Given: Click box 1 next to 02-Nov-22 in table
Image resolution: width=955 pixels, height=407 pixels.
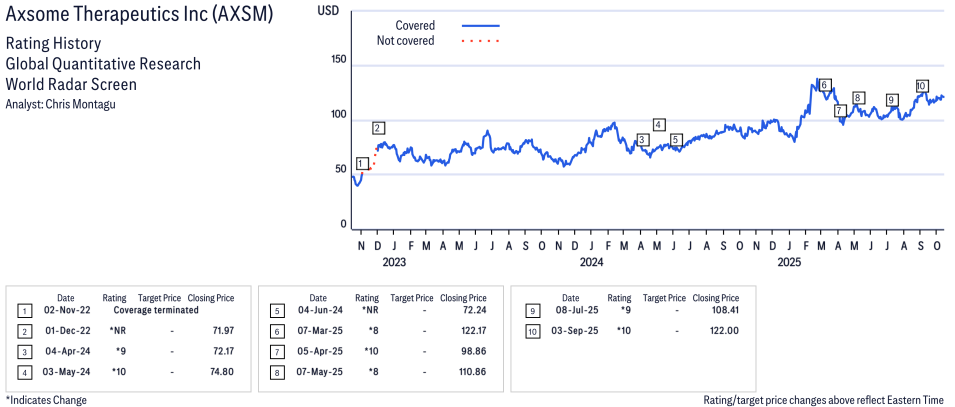Looking at the screenshot, I should 23,312.
